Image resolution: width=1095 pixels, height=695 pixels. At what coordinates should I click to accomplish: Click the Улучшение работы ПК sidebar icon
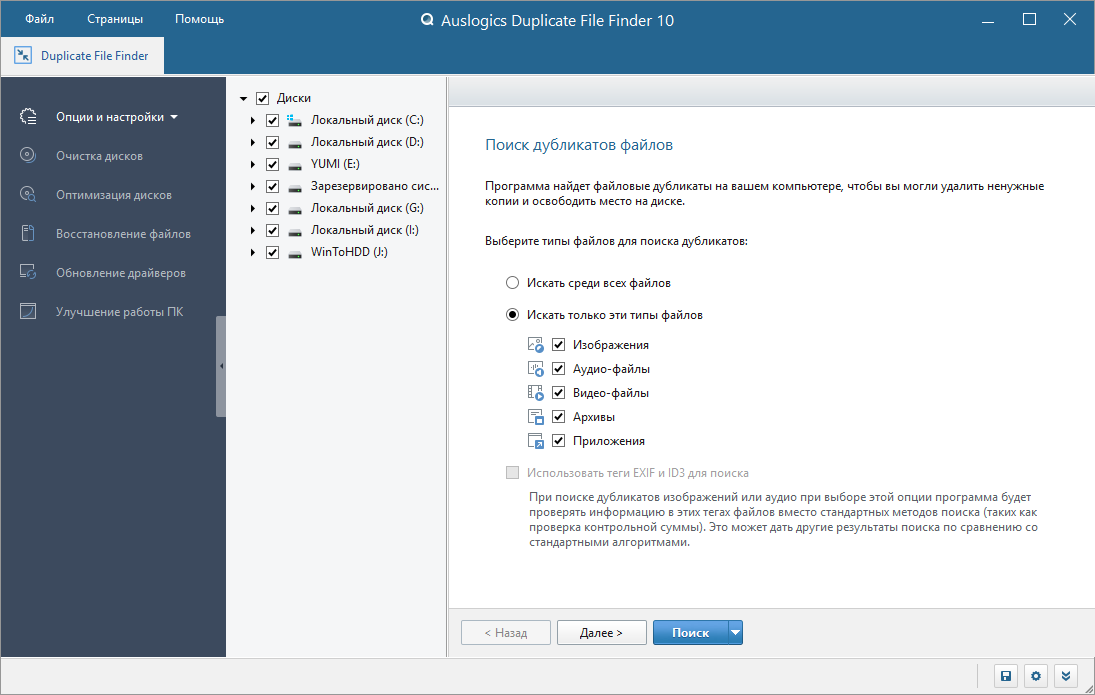[28, 312]
